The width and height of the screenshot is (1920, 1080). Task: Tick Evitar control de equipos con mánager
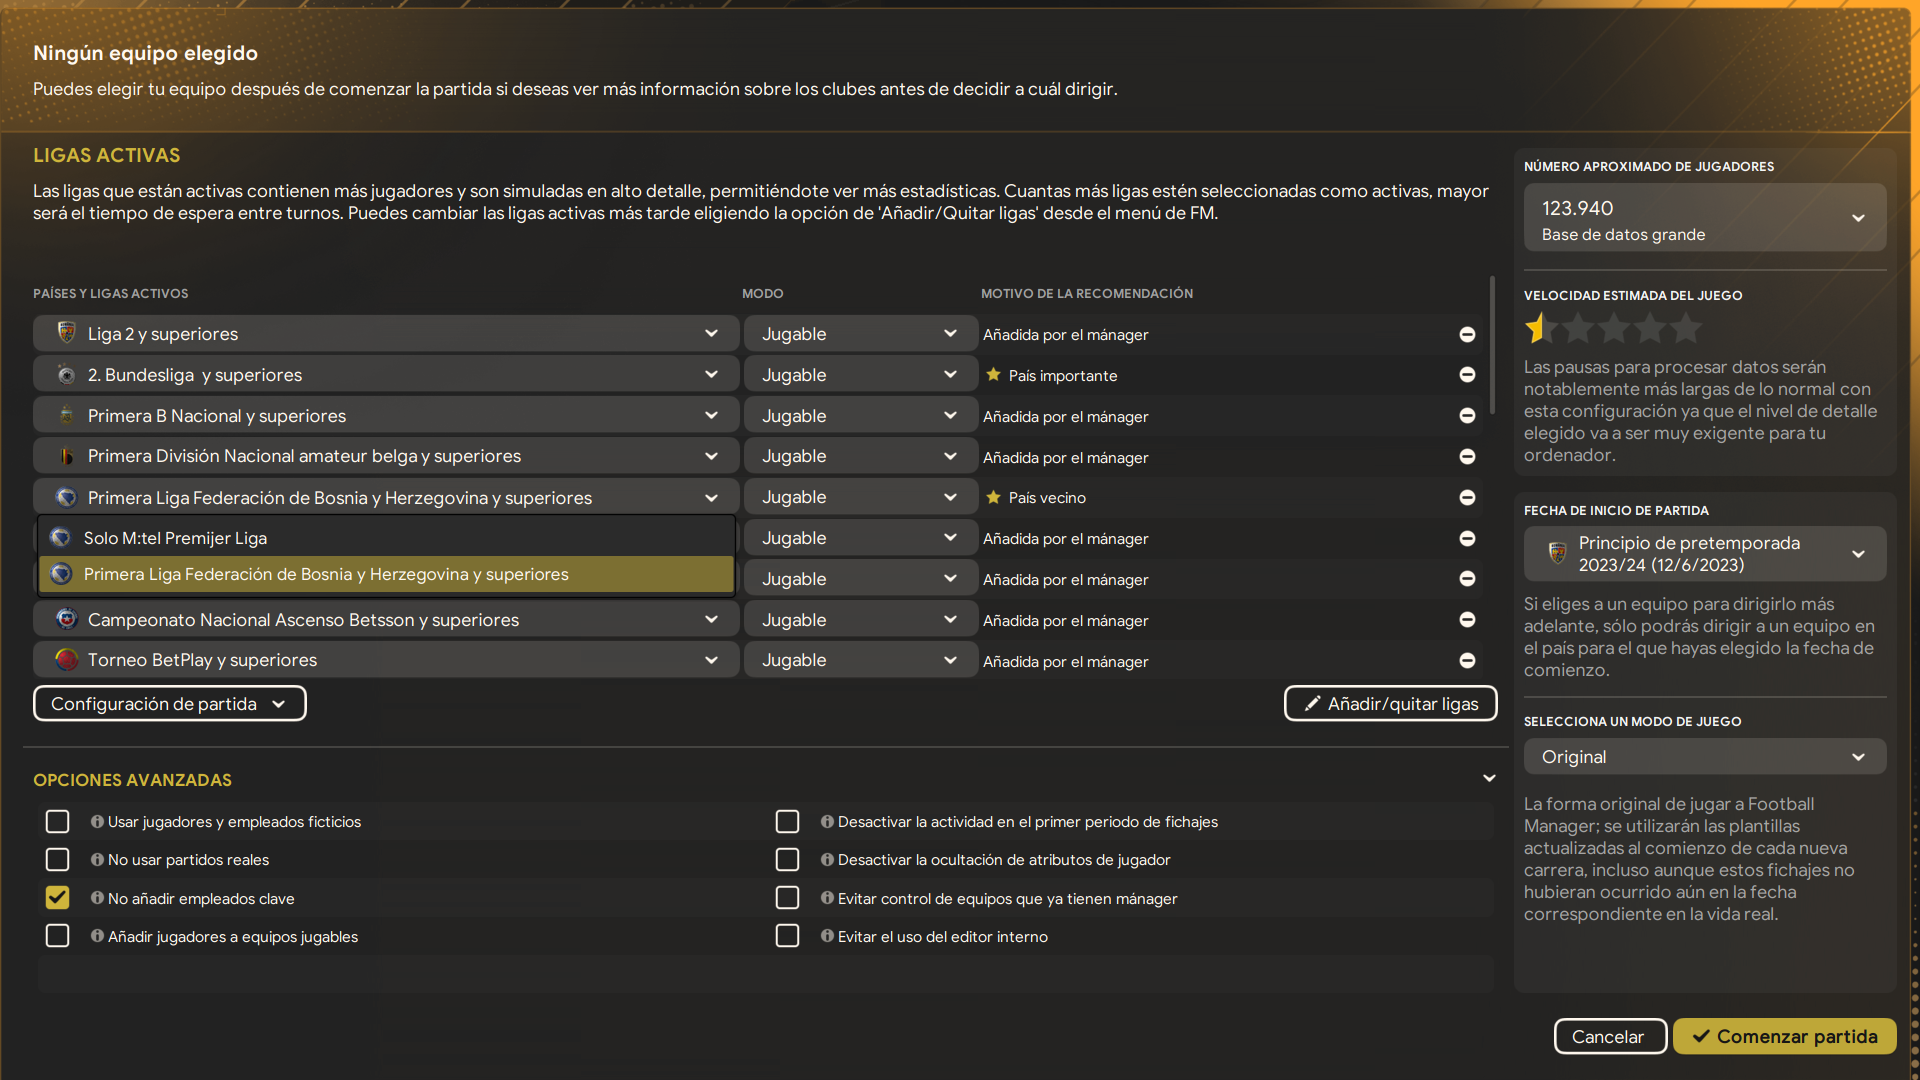click(788, 898)
